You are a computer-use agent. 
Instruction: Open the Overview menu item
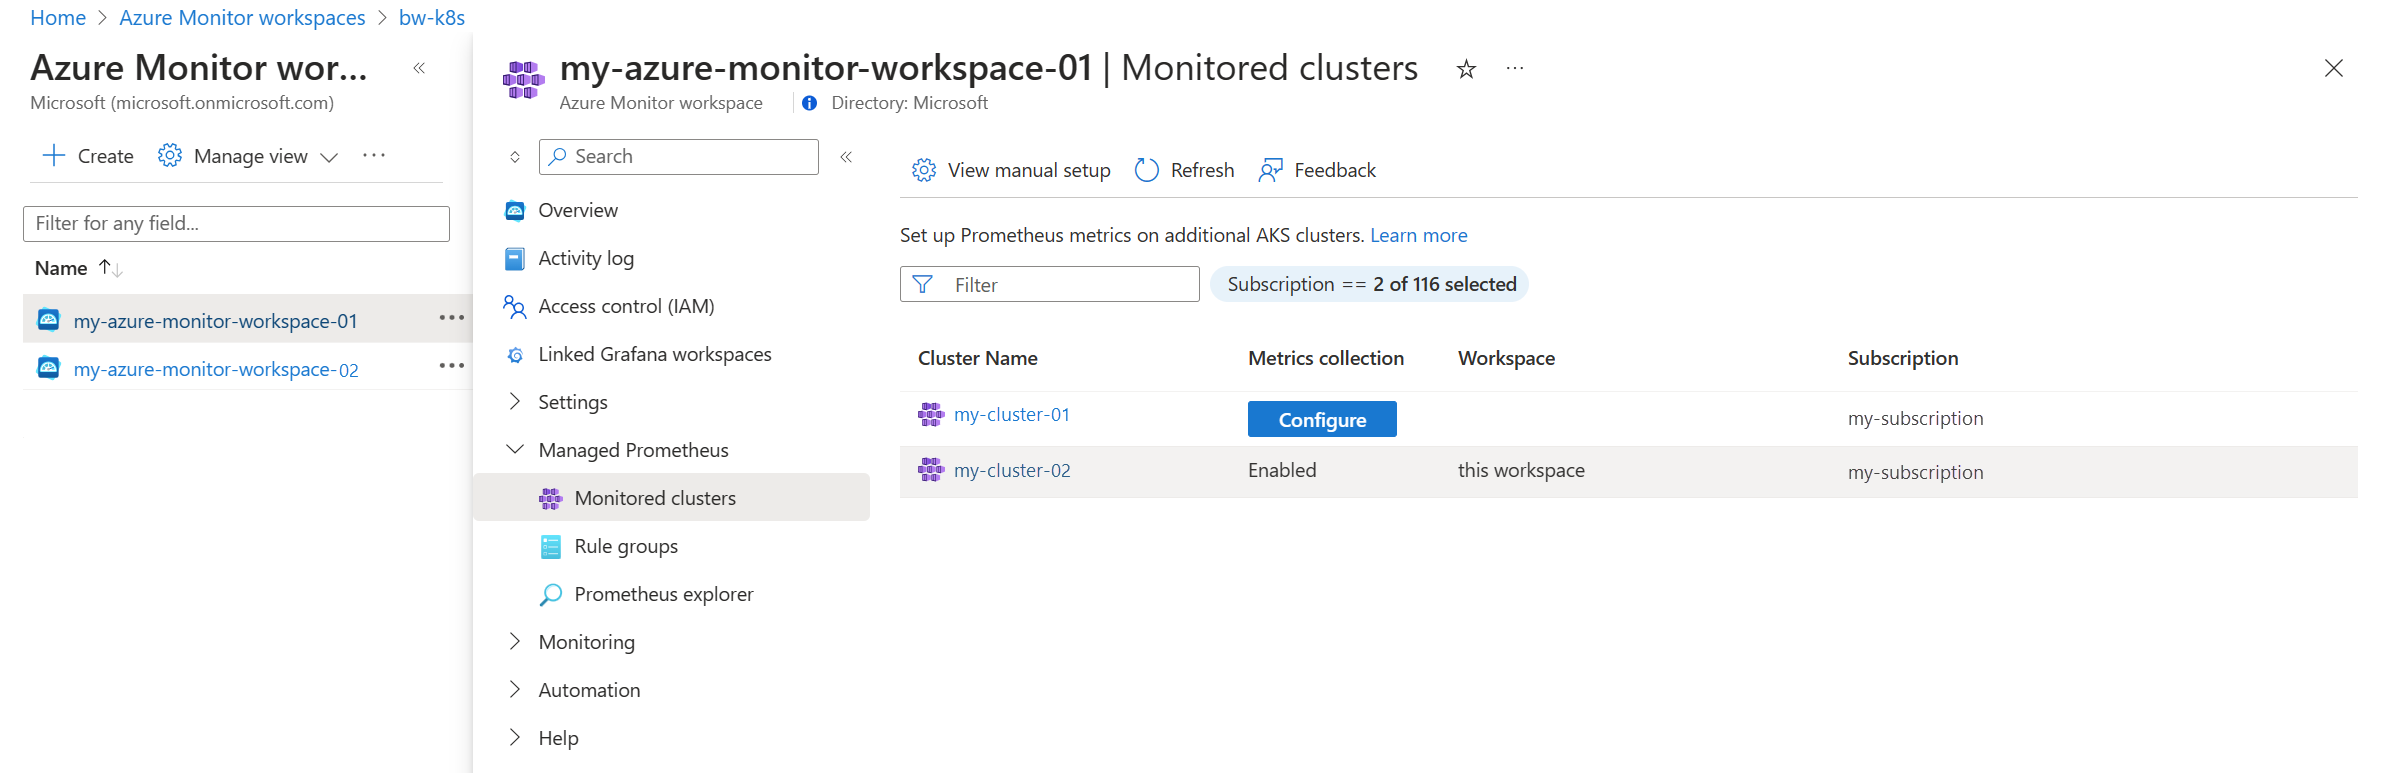[577, 210]
